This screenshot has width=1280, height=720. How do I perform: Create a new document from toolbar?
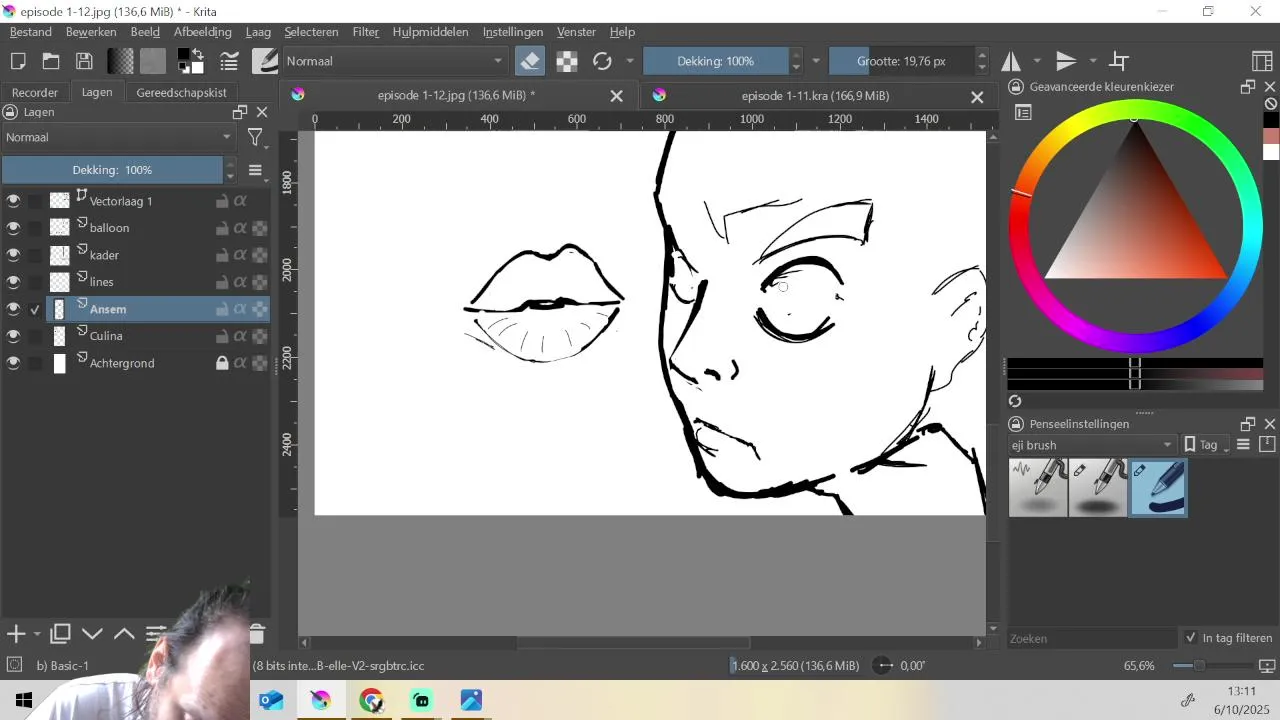coord(17,61)
